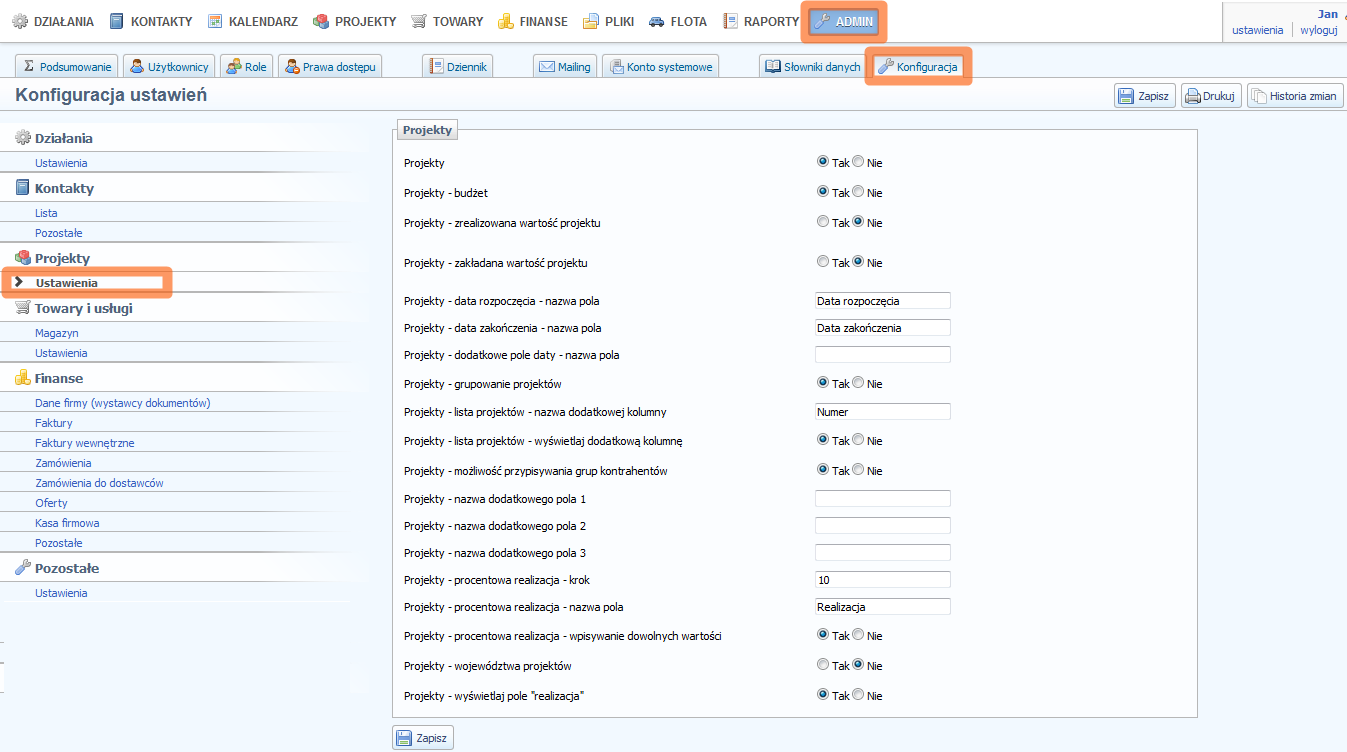
Task: Select Tak for 'zrealizowana wartość projektu'
Action: [x=823, y=222]
